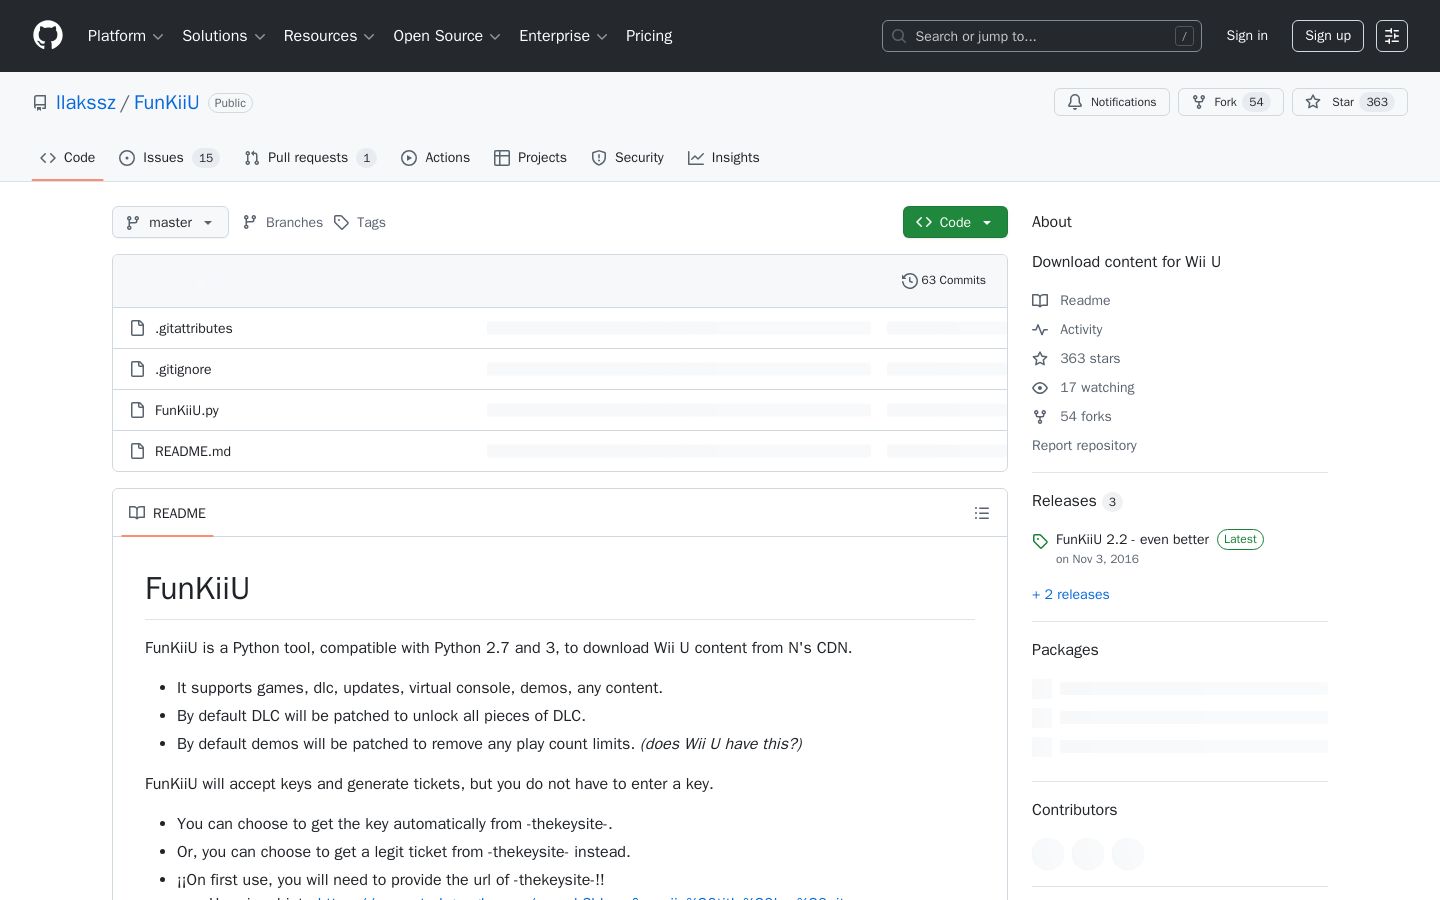
Task: Click the Sign in link
Action: tap(1247, 36)
